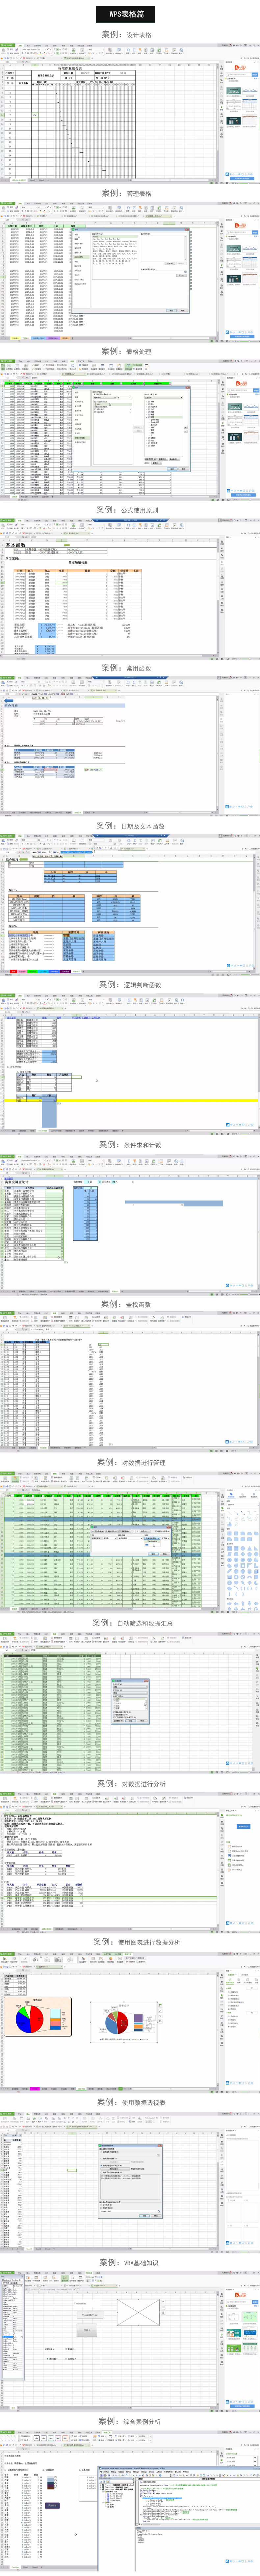The height and width of the screenshot is (2576, 260).
Task: Select the heading 案例:查找函数
Action: point(127,1304)
